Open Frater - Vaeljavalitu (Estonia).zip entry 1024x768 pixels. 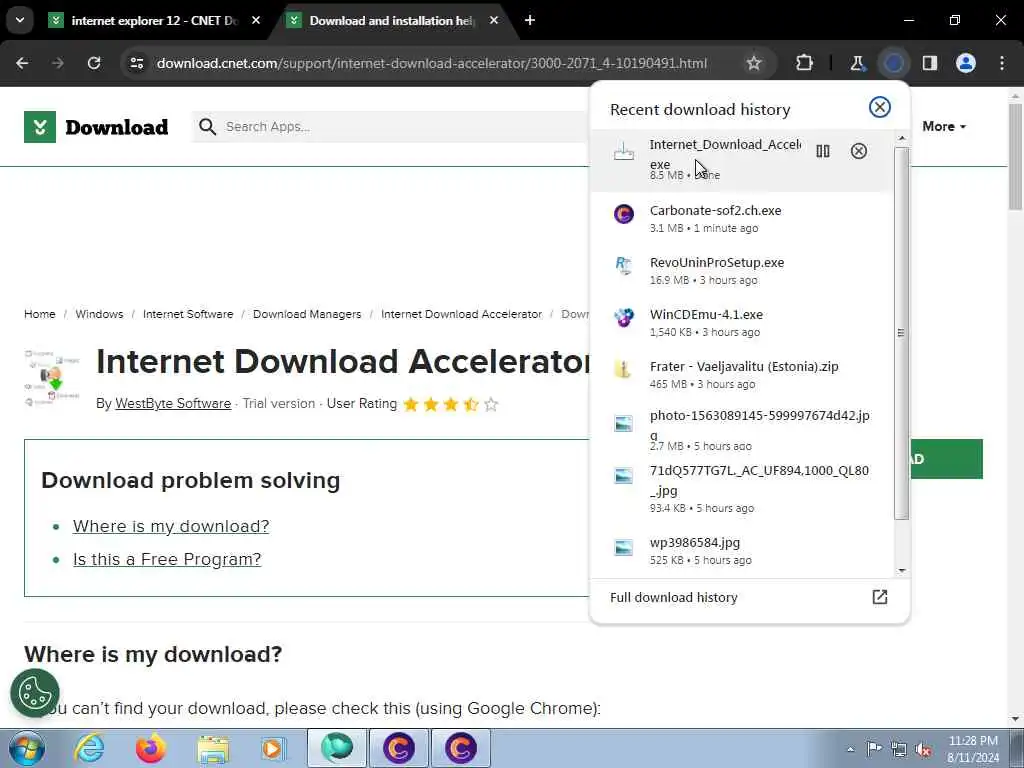[x=742, y=375]
